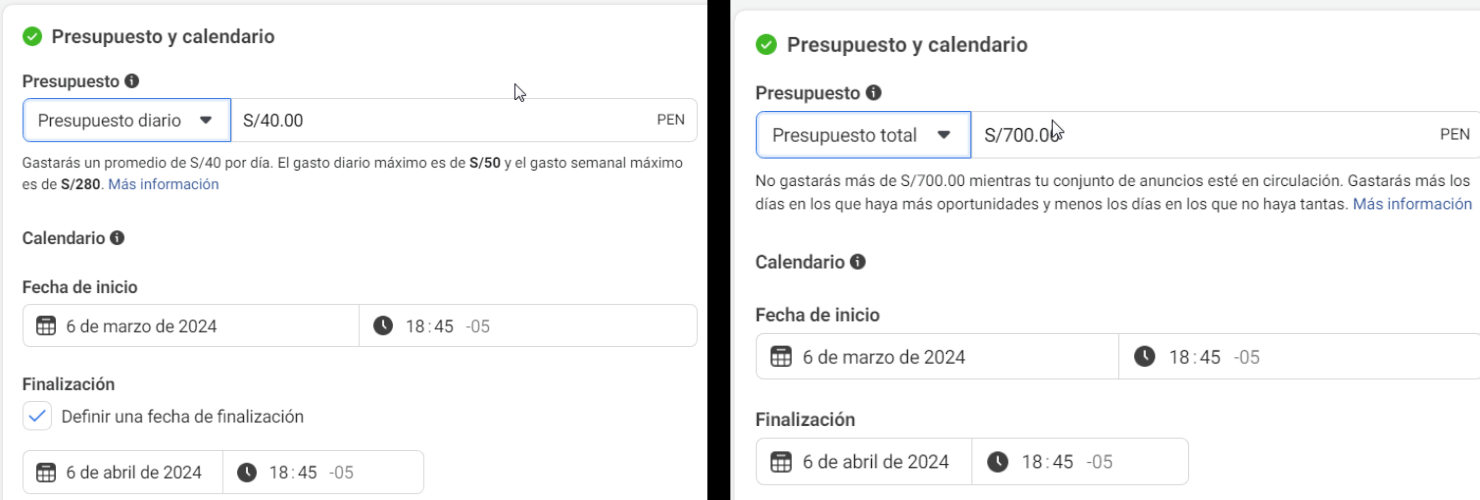Click the S/40.00 budget amount field
The image size is (1480, 500).
440,120
